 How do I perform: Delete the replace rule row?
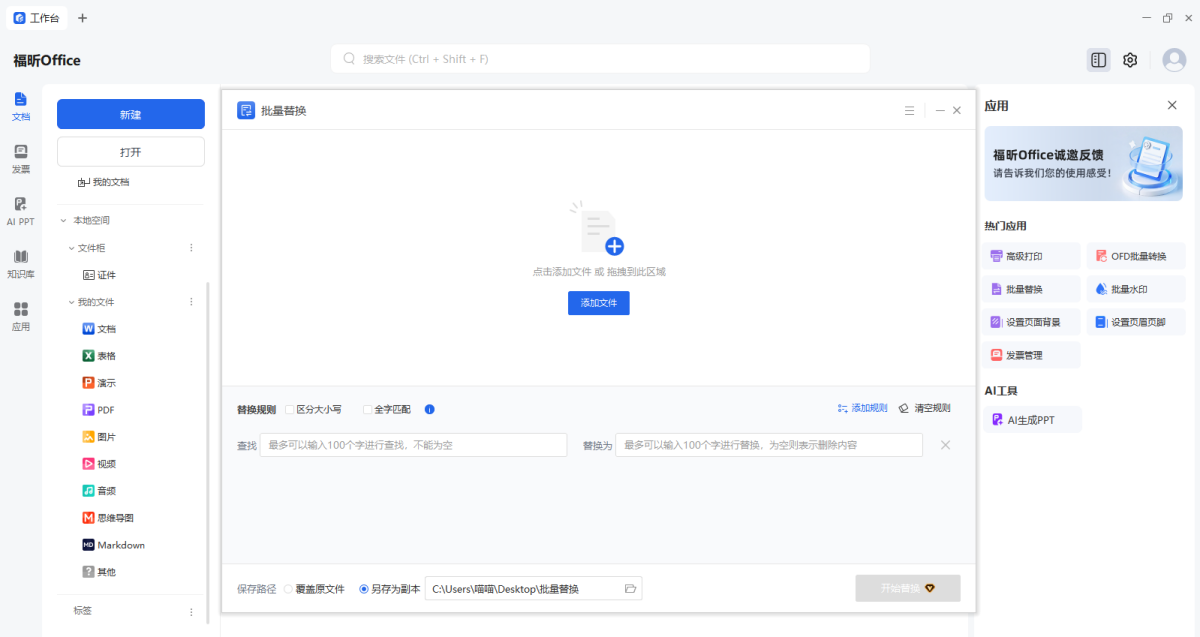pos(945,445)
